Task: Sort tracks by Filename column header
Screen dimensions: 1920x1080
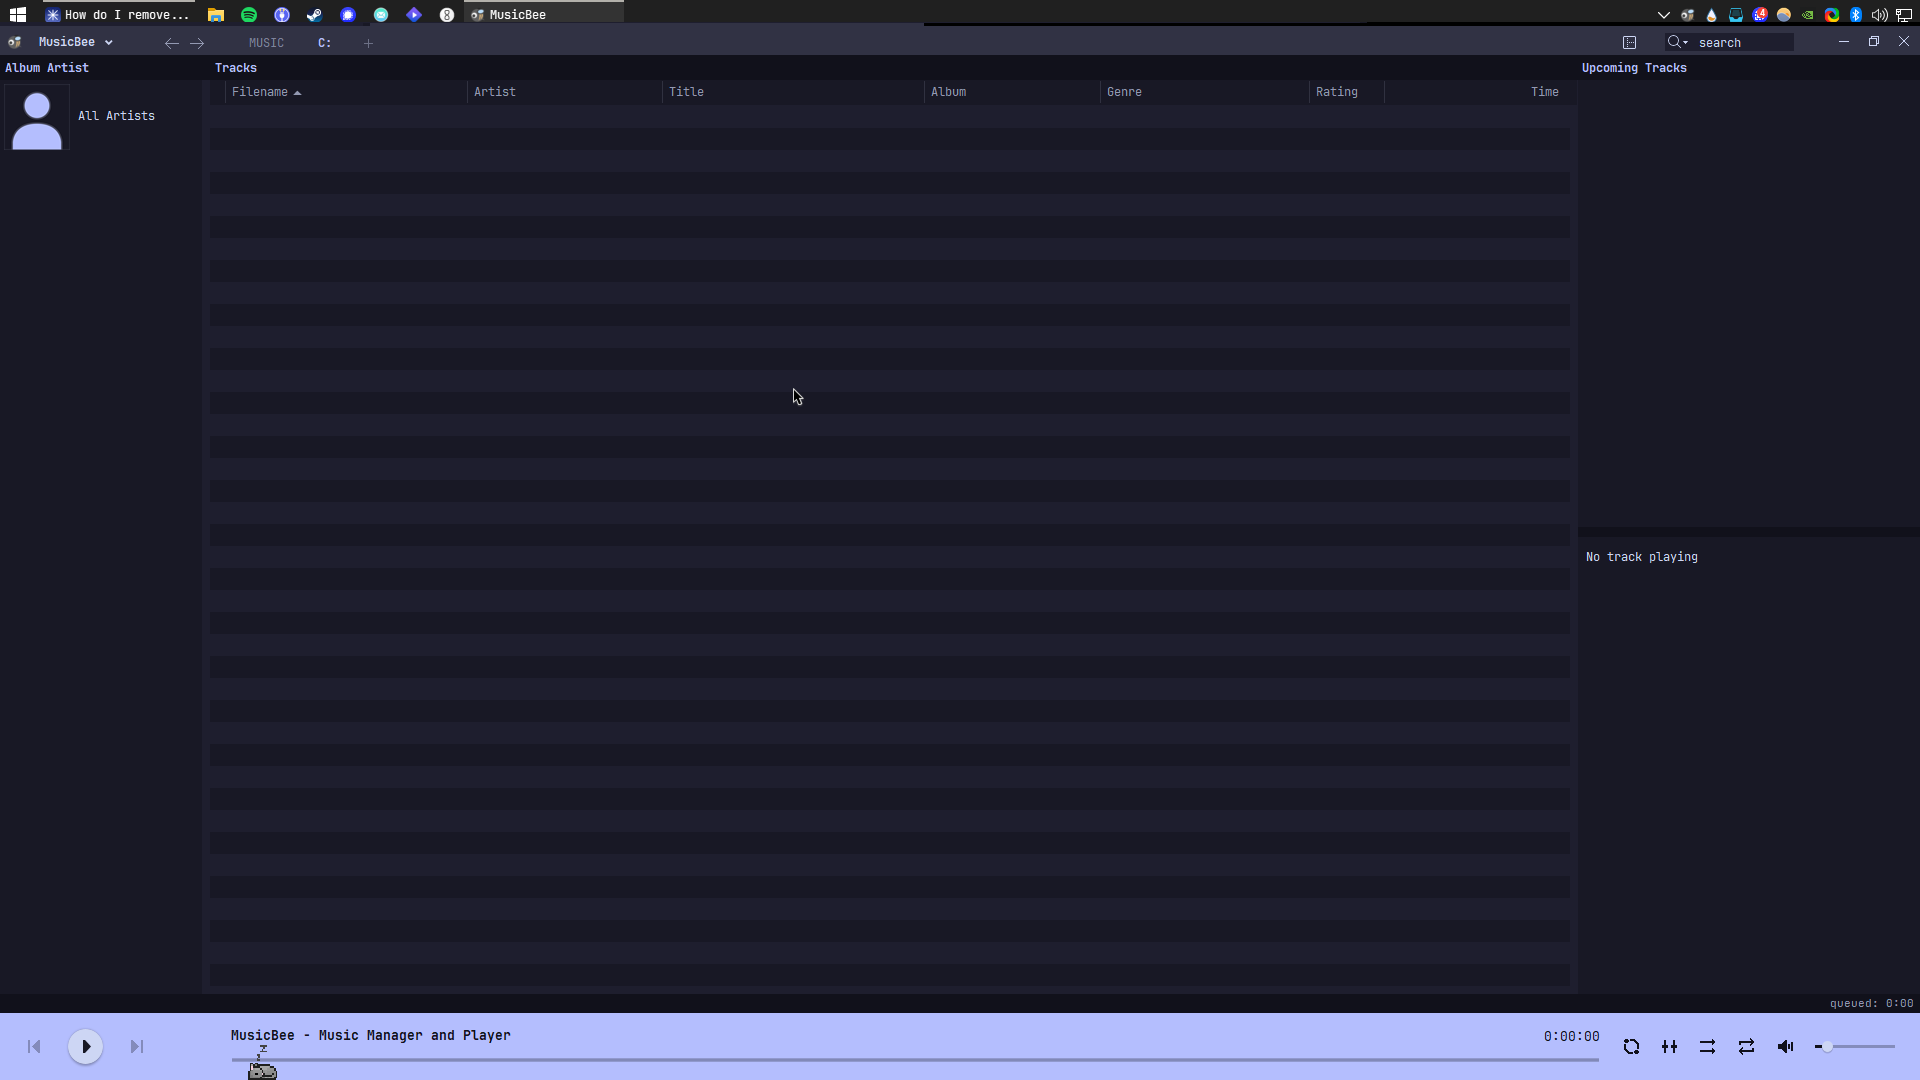Action: (260, 92)
